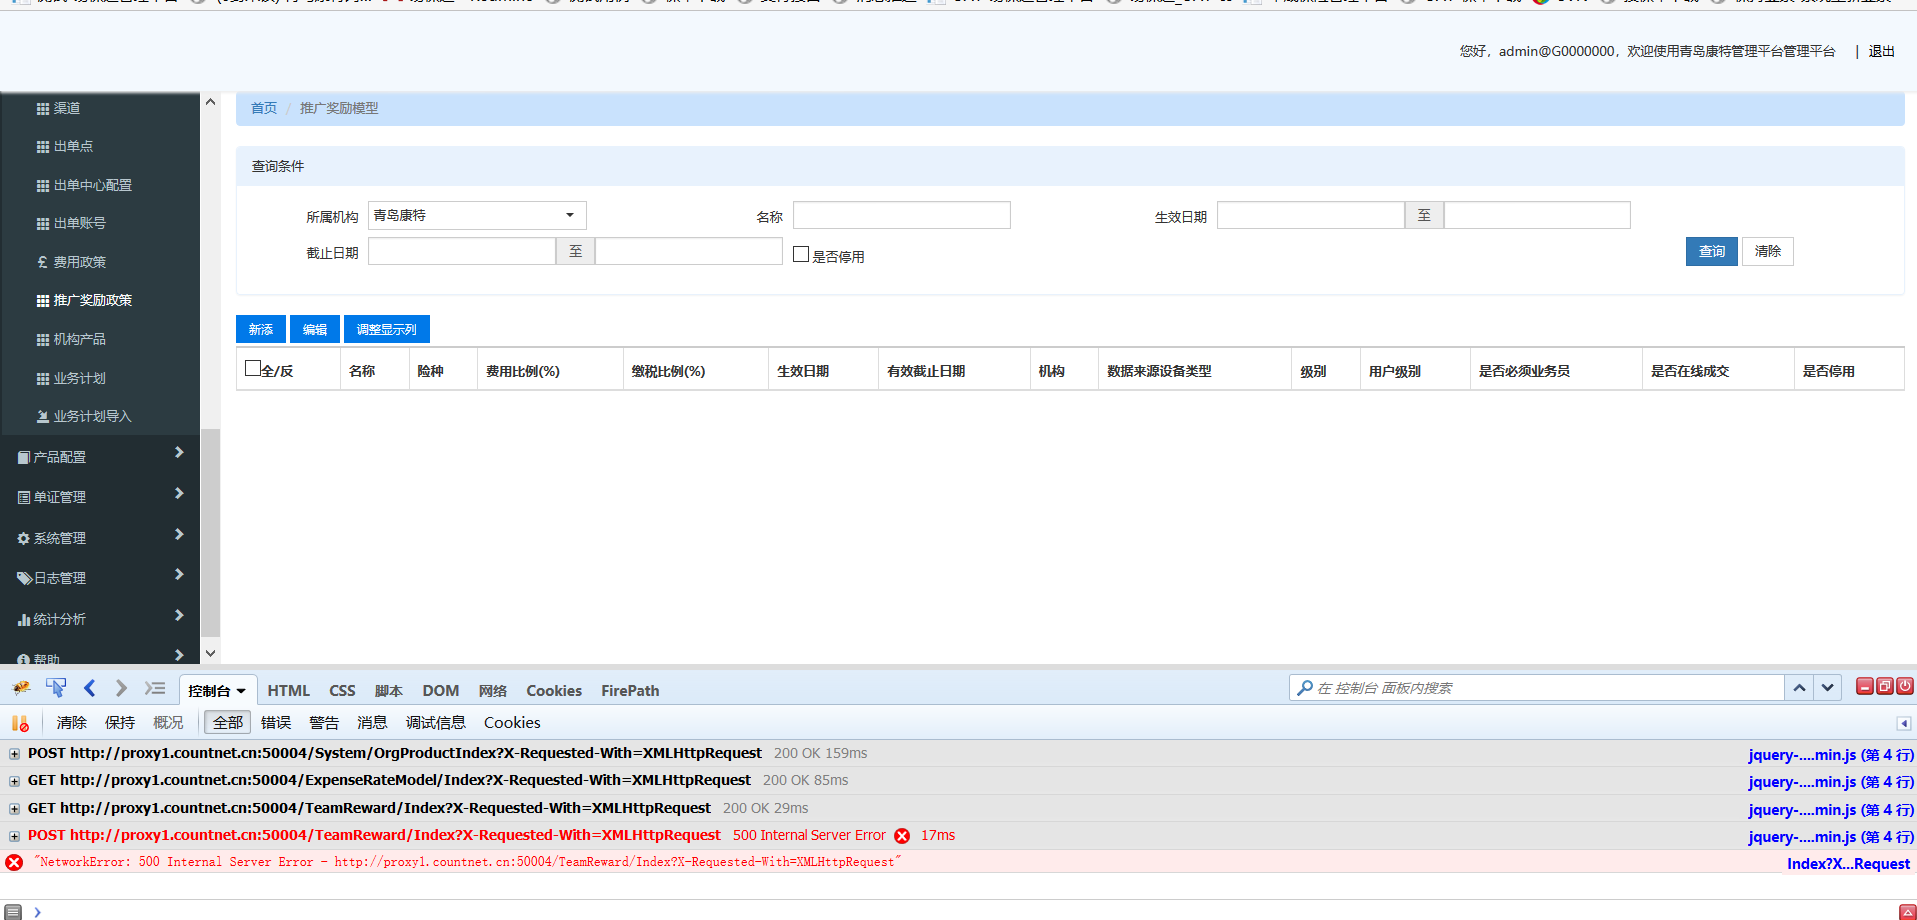Minimize the Firebug panel
The height and width of the screenshot is (920, 1917).
pos(1864,686)
